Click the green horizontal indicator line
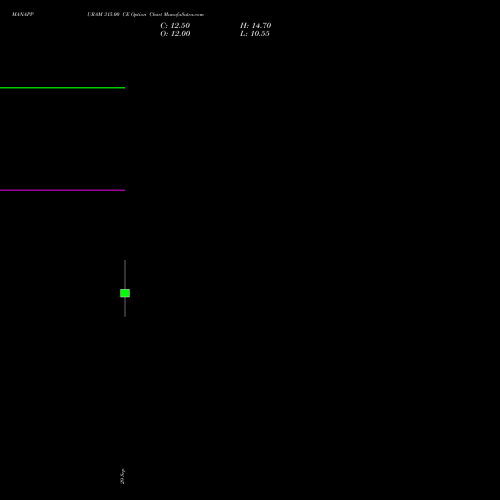The image size is (500, 500). [62, 88]
